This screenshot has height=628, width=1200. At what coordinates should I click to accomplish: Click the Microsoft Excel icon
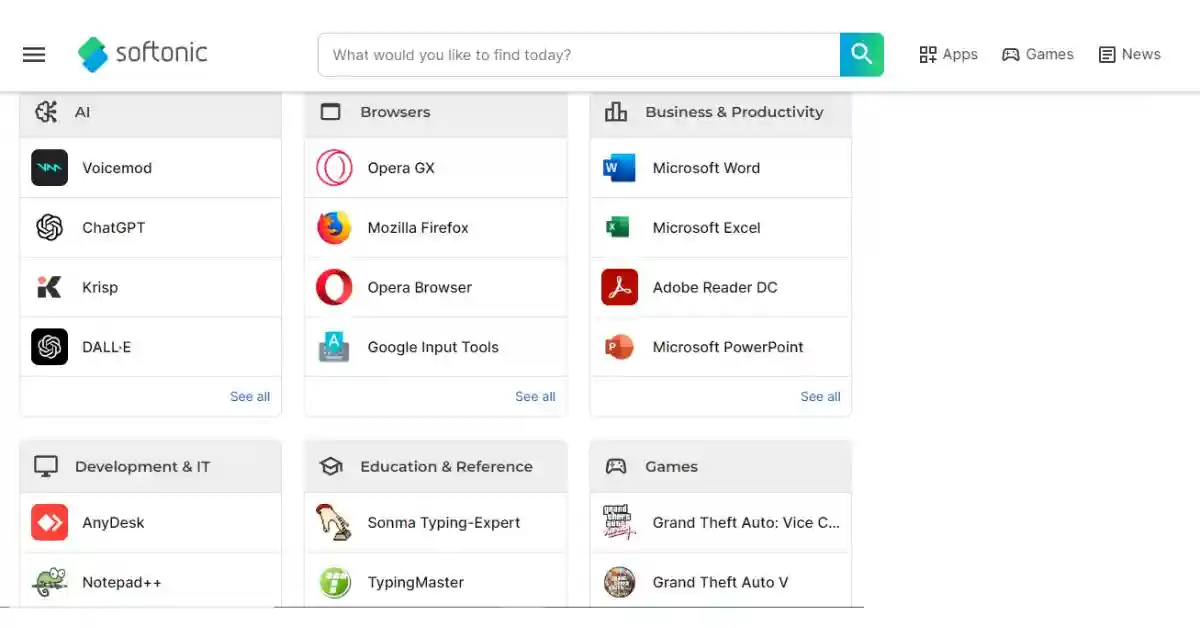619,228
